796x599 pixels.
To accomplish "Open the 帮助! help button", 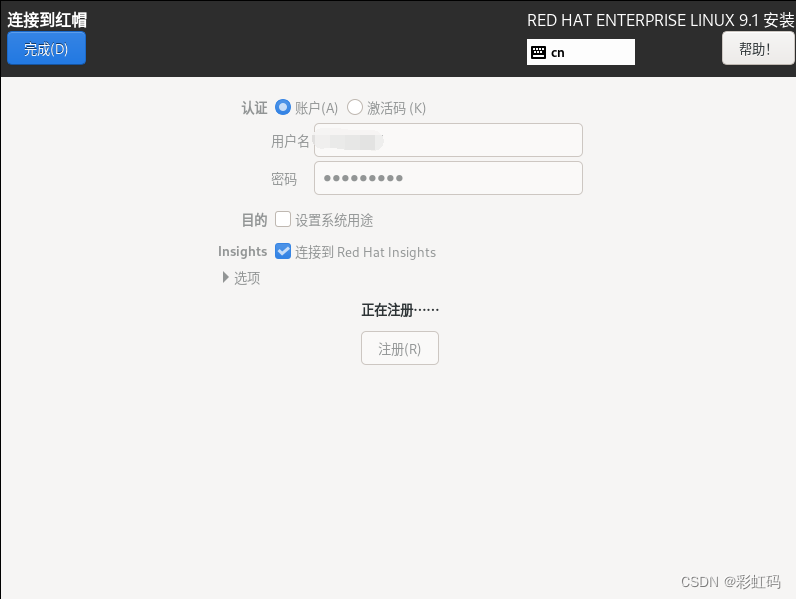I will tap(758, 49).
